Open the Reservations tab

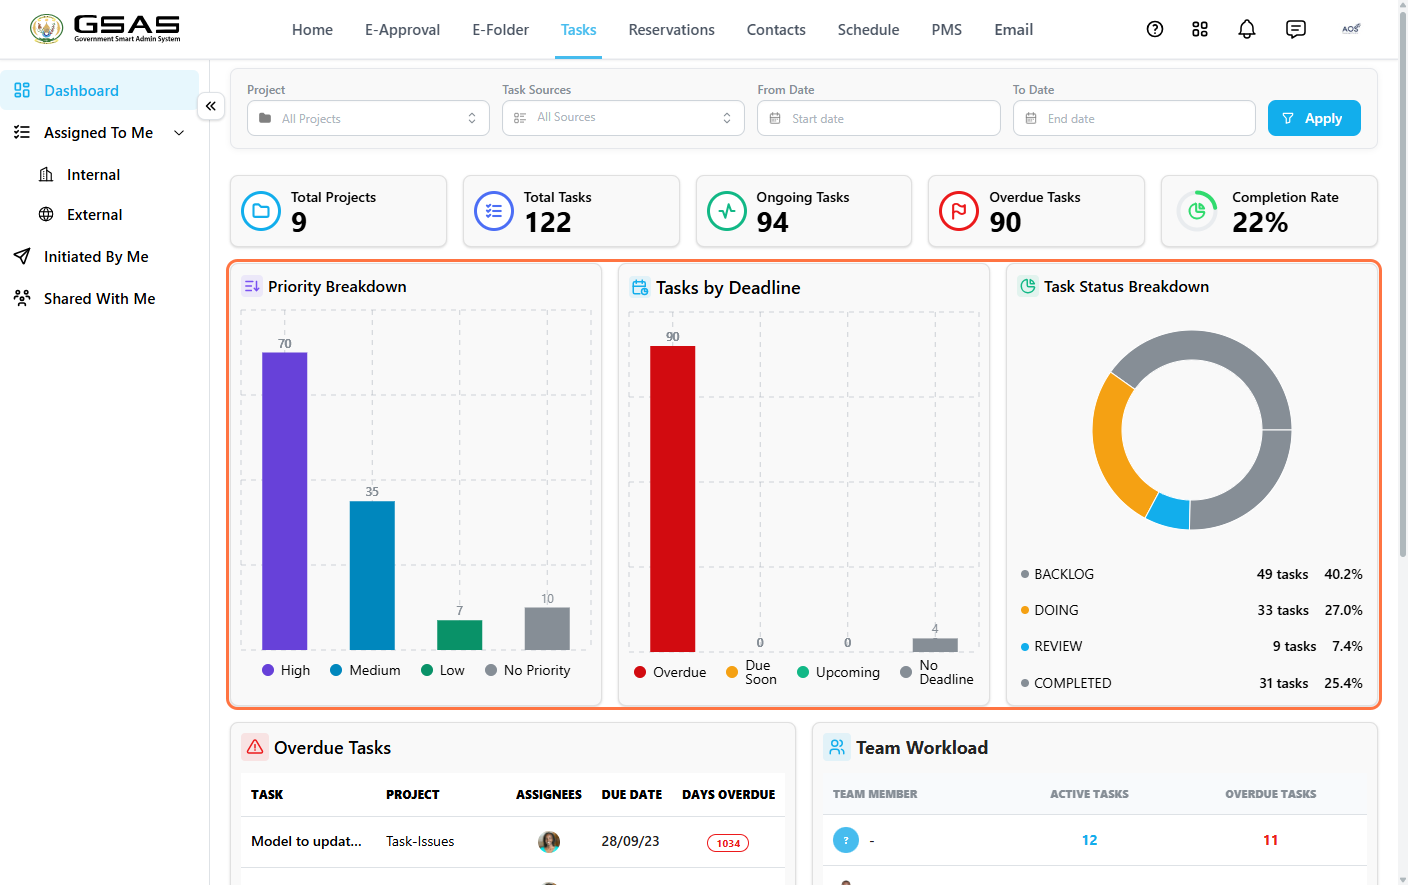pos(672,30)
